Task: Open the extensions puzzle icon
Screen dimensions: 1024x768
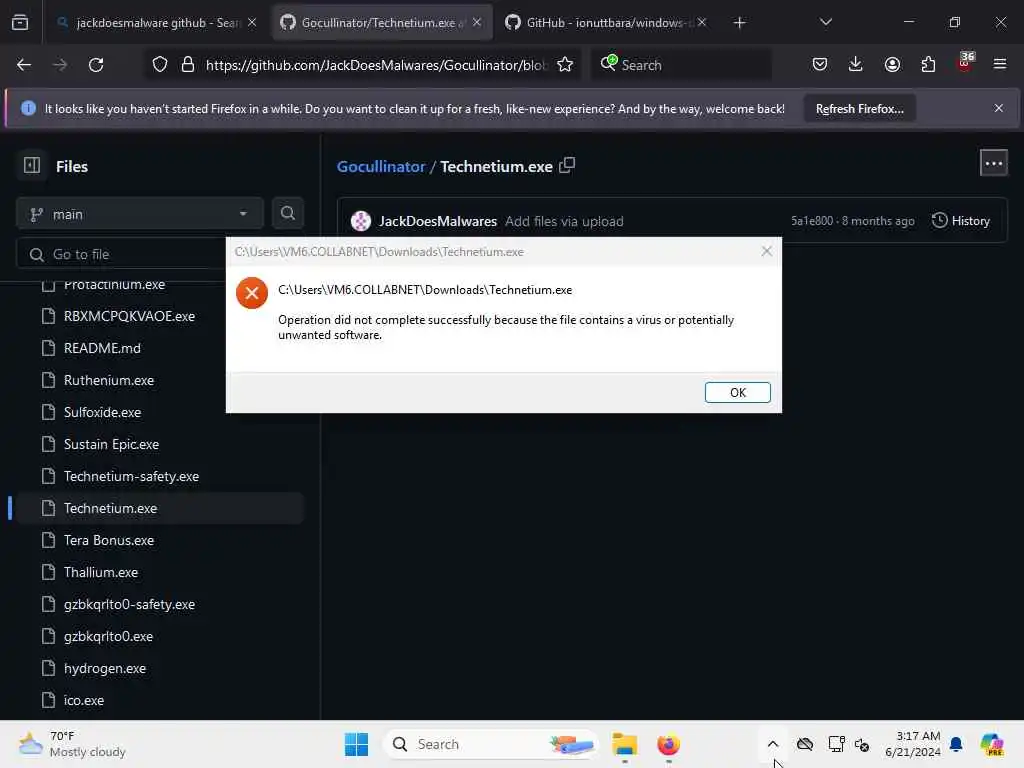Action: (x=928, y=64)
